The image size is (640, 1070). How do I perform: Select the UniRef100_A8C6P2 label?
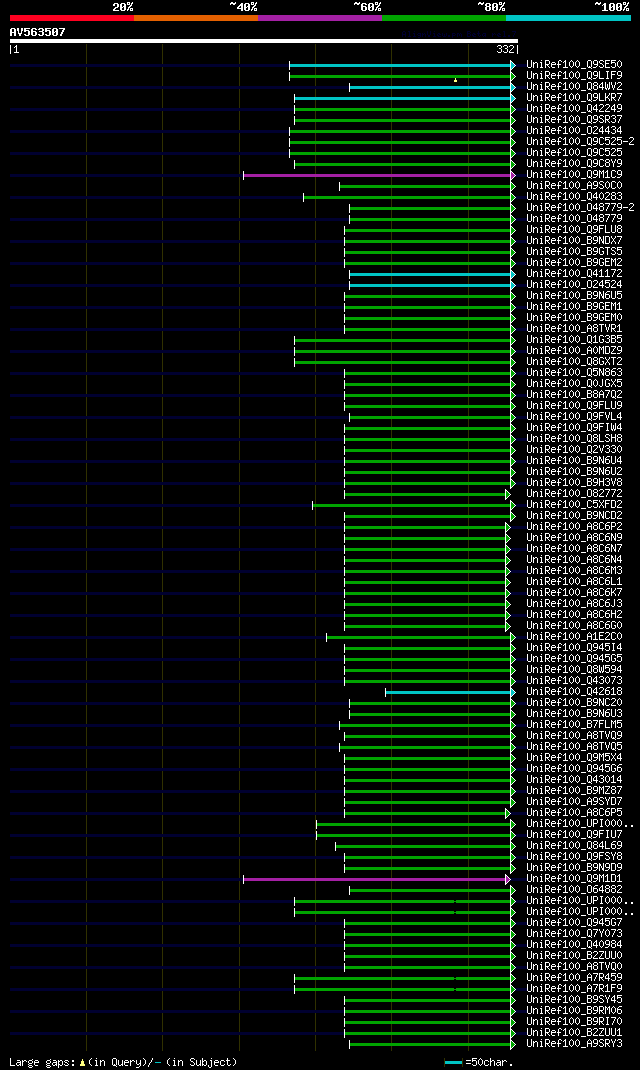click(x=574, y=527)
